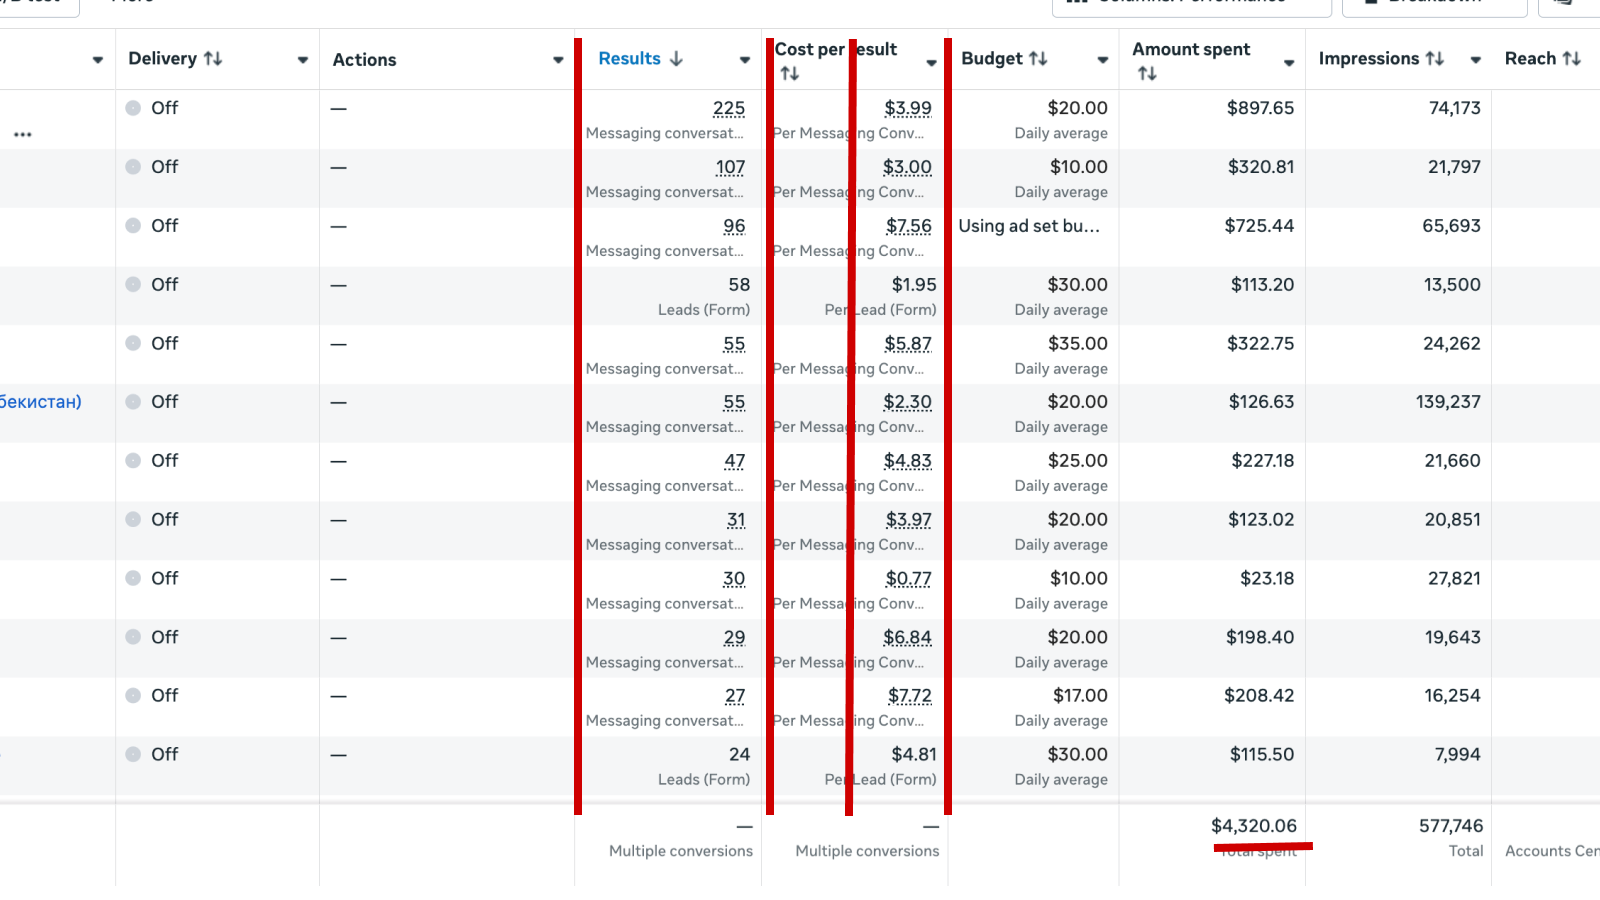Sort using the Budget column arrows
This screenshot has height=900, width=1600.
click(x=1039, y=59)
